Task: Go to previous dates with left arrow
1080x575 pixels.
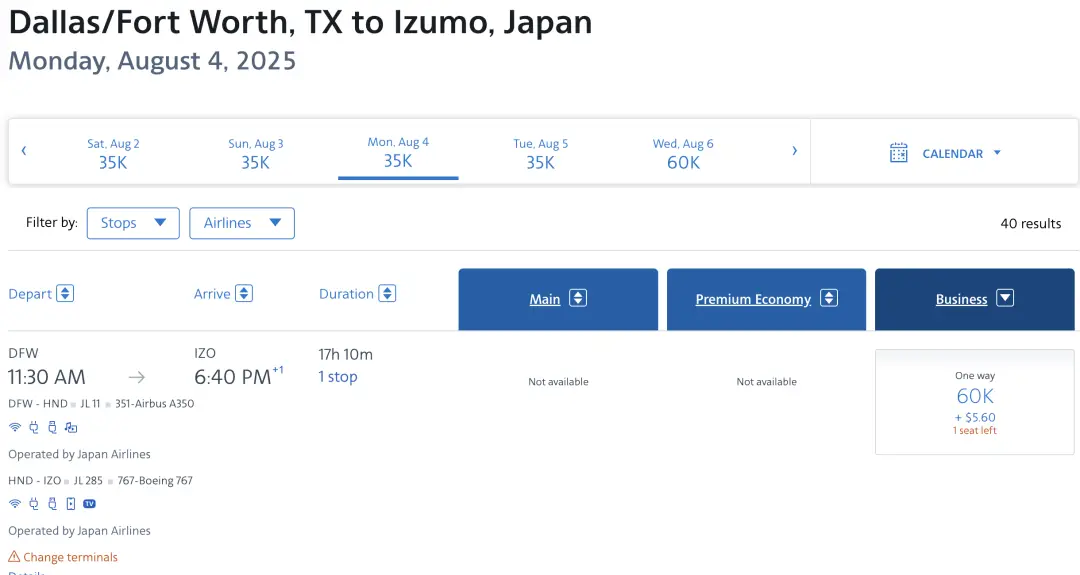Action: [24, 151]
